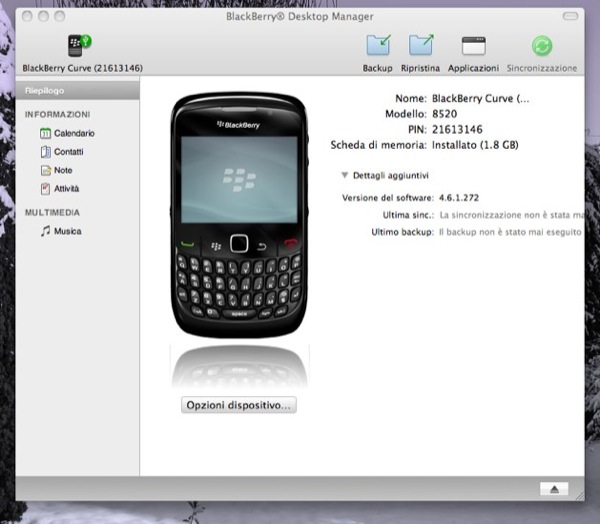Click the Applicazioni toolbar label
600x524 pixels.
473,68
